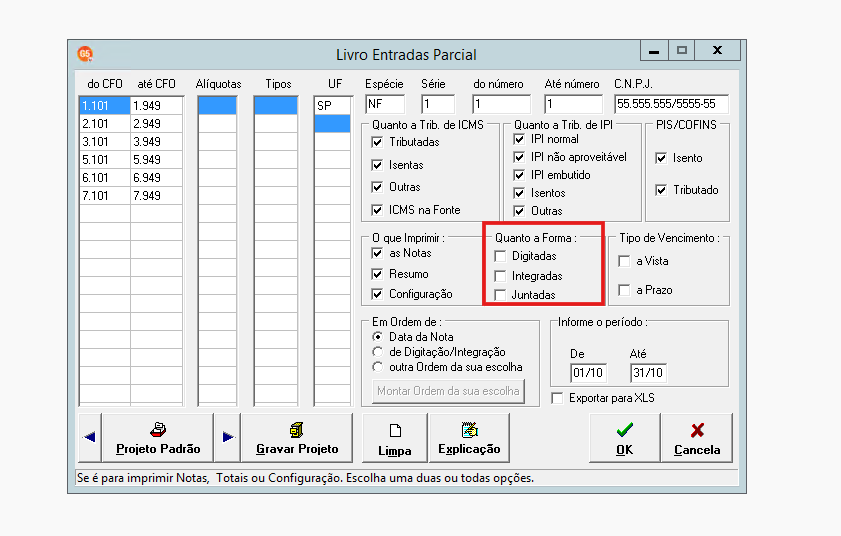Check the Digitadas checkbox
Viewport: 841px width, 536px height.
click(x=500, y=256)
